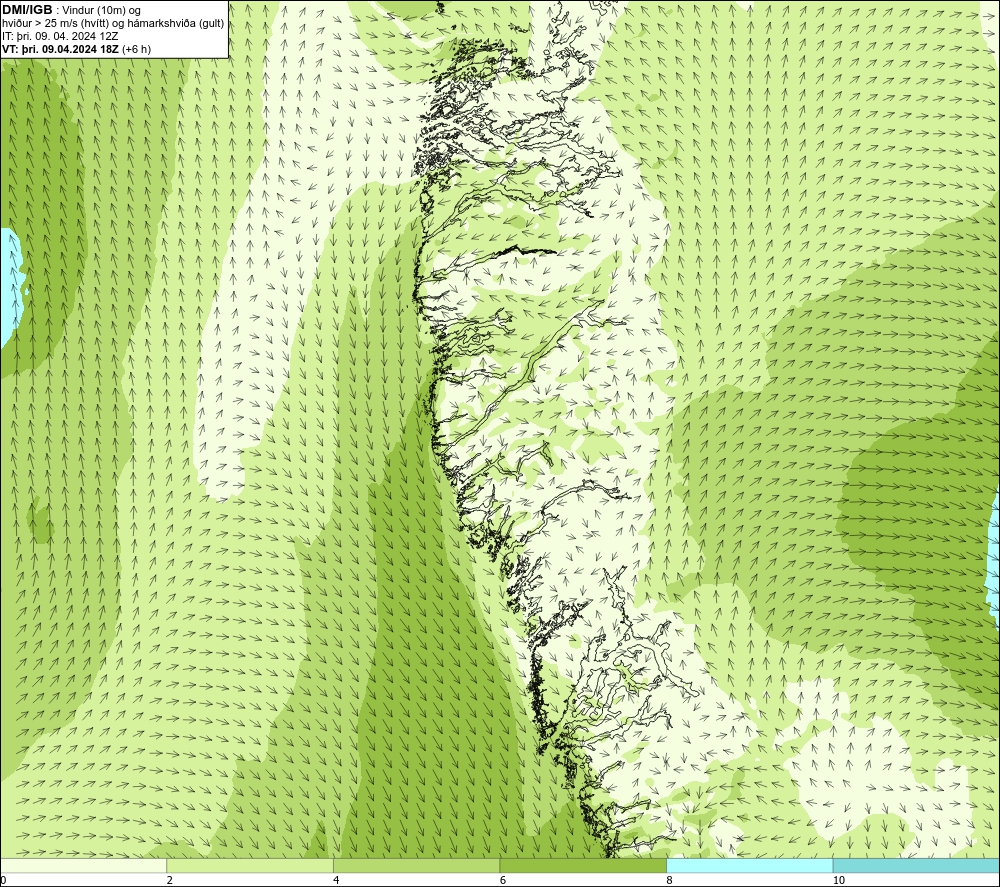Click legend scale label '4'
Viewport: 1000px width, 887px height.
coord(336,880)
